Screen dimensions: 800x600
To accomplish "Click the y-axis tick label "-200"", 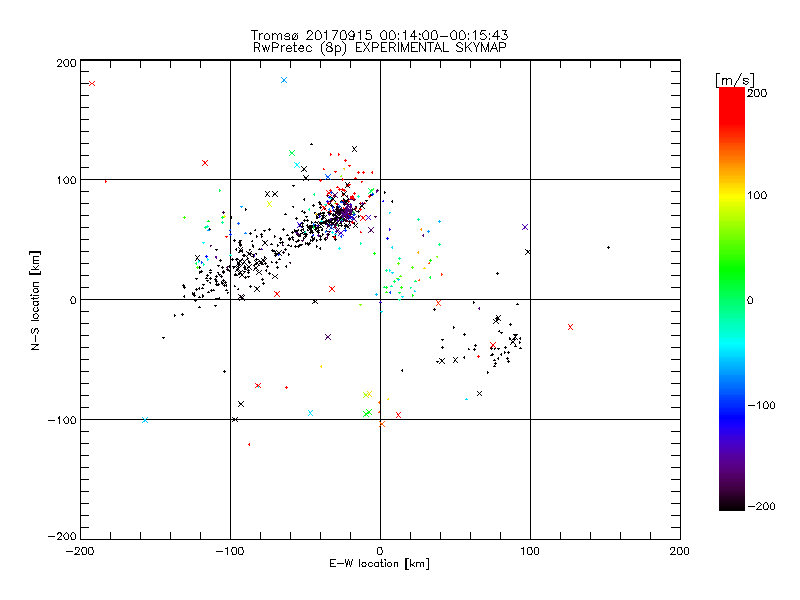I will (x=62, y=536).
